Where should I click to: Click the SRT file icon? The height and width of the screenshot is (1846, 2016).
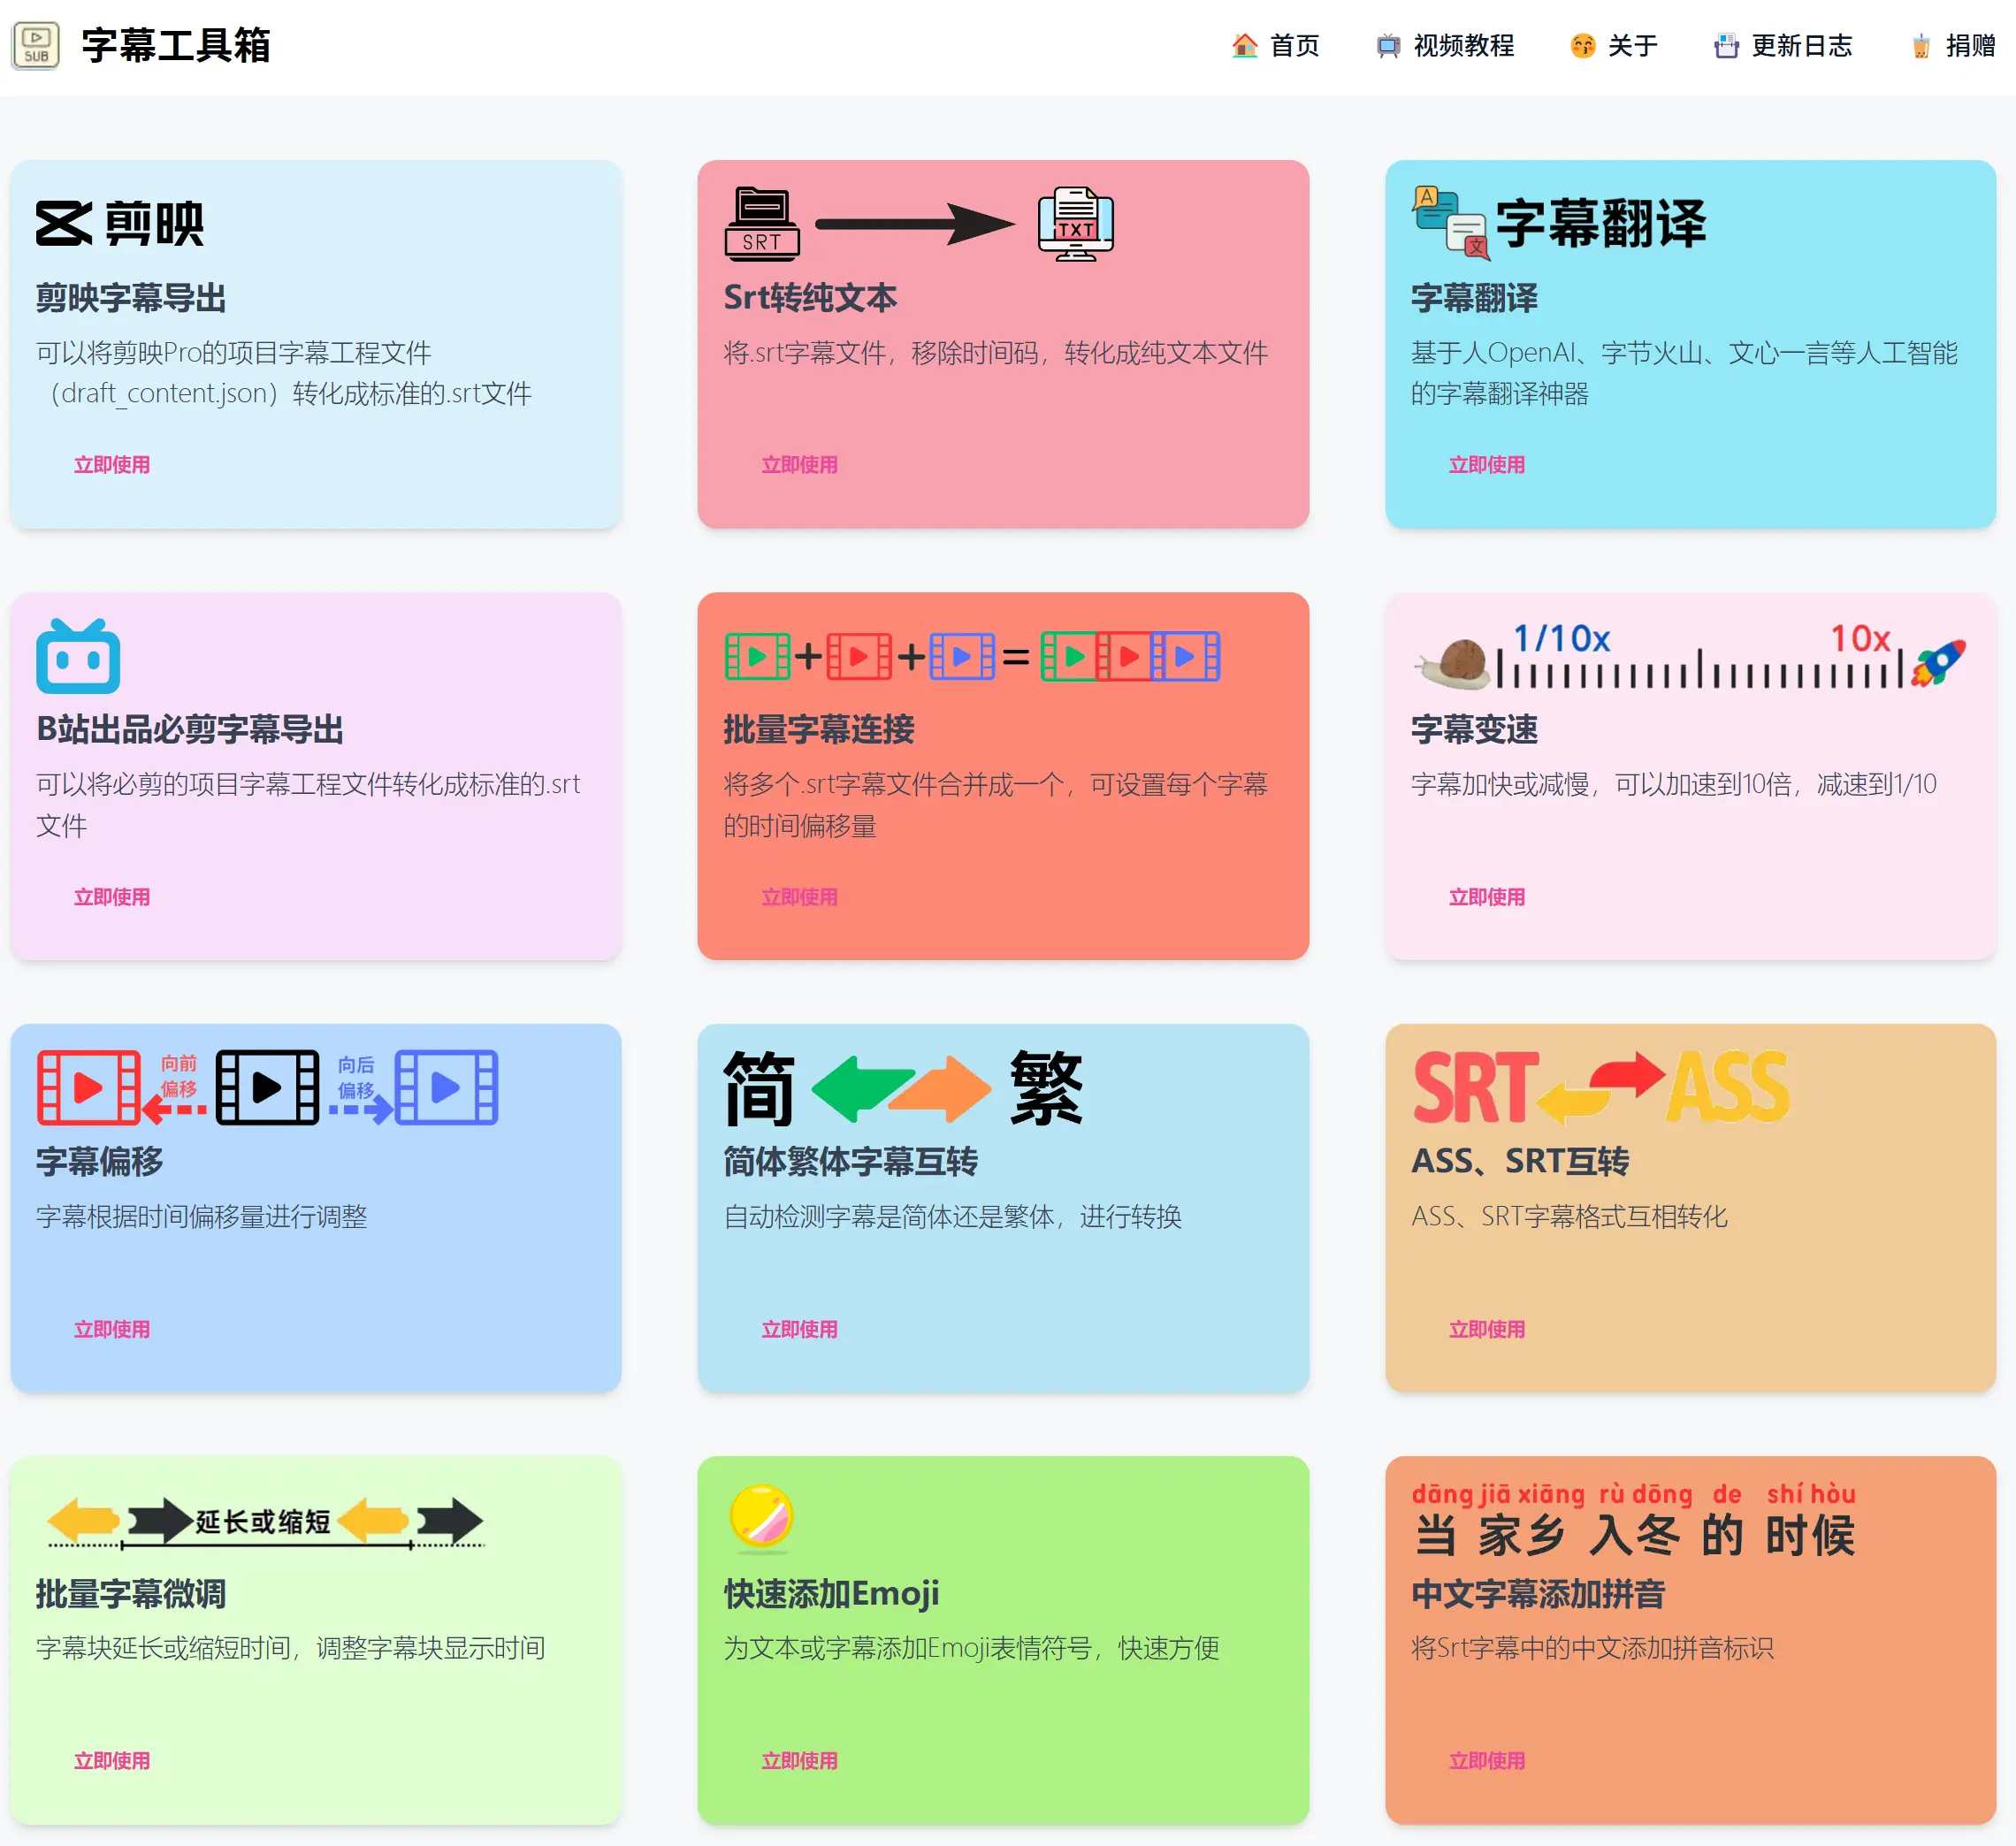point(762,224)
